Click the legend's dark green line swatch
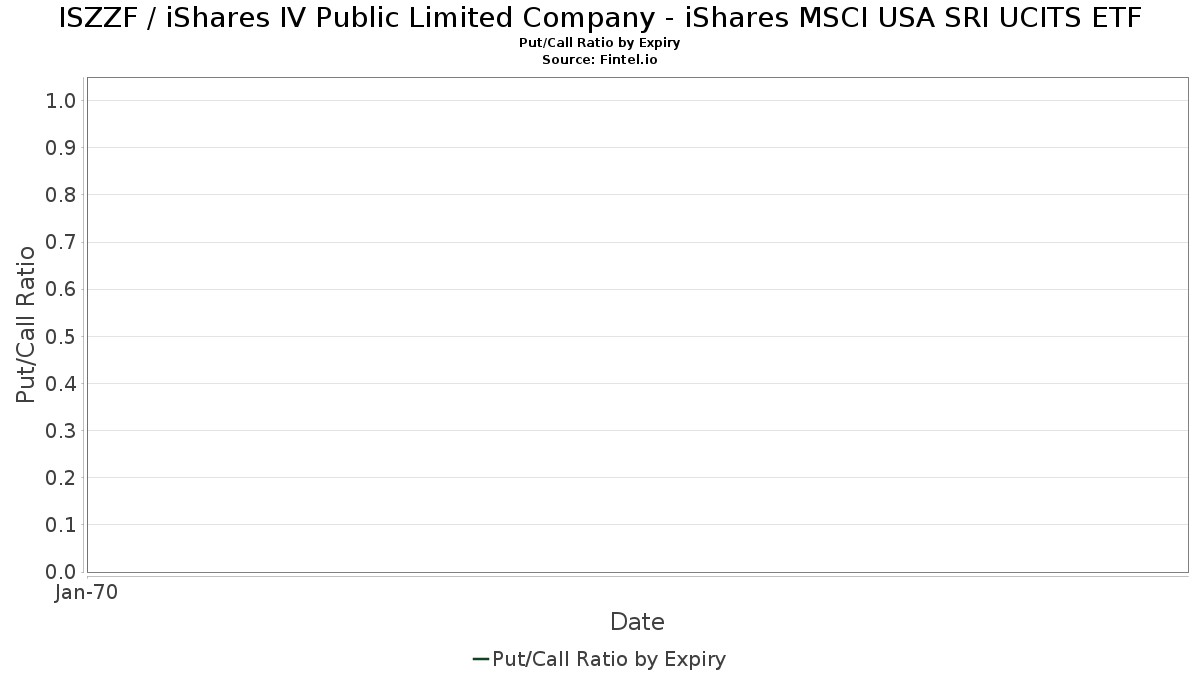This screenshot has height=675, width=1200. tap(480, 659)
